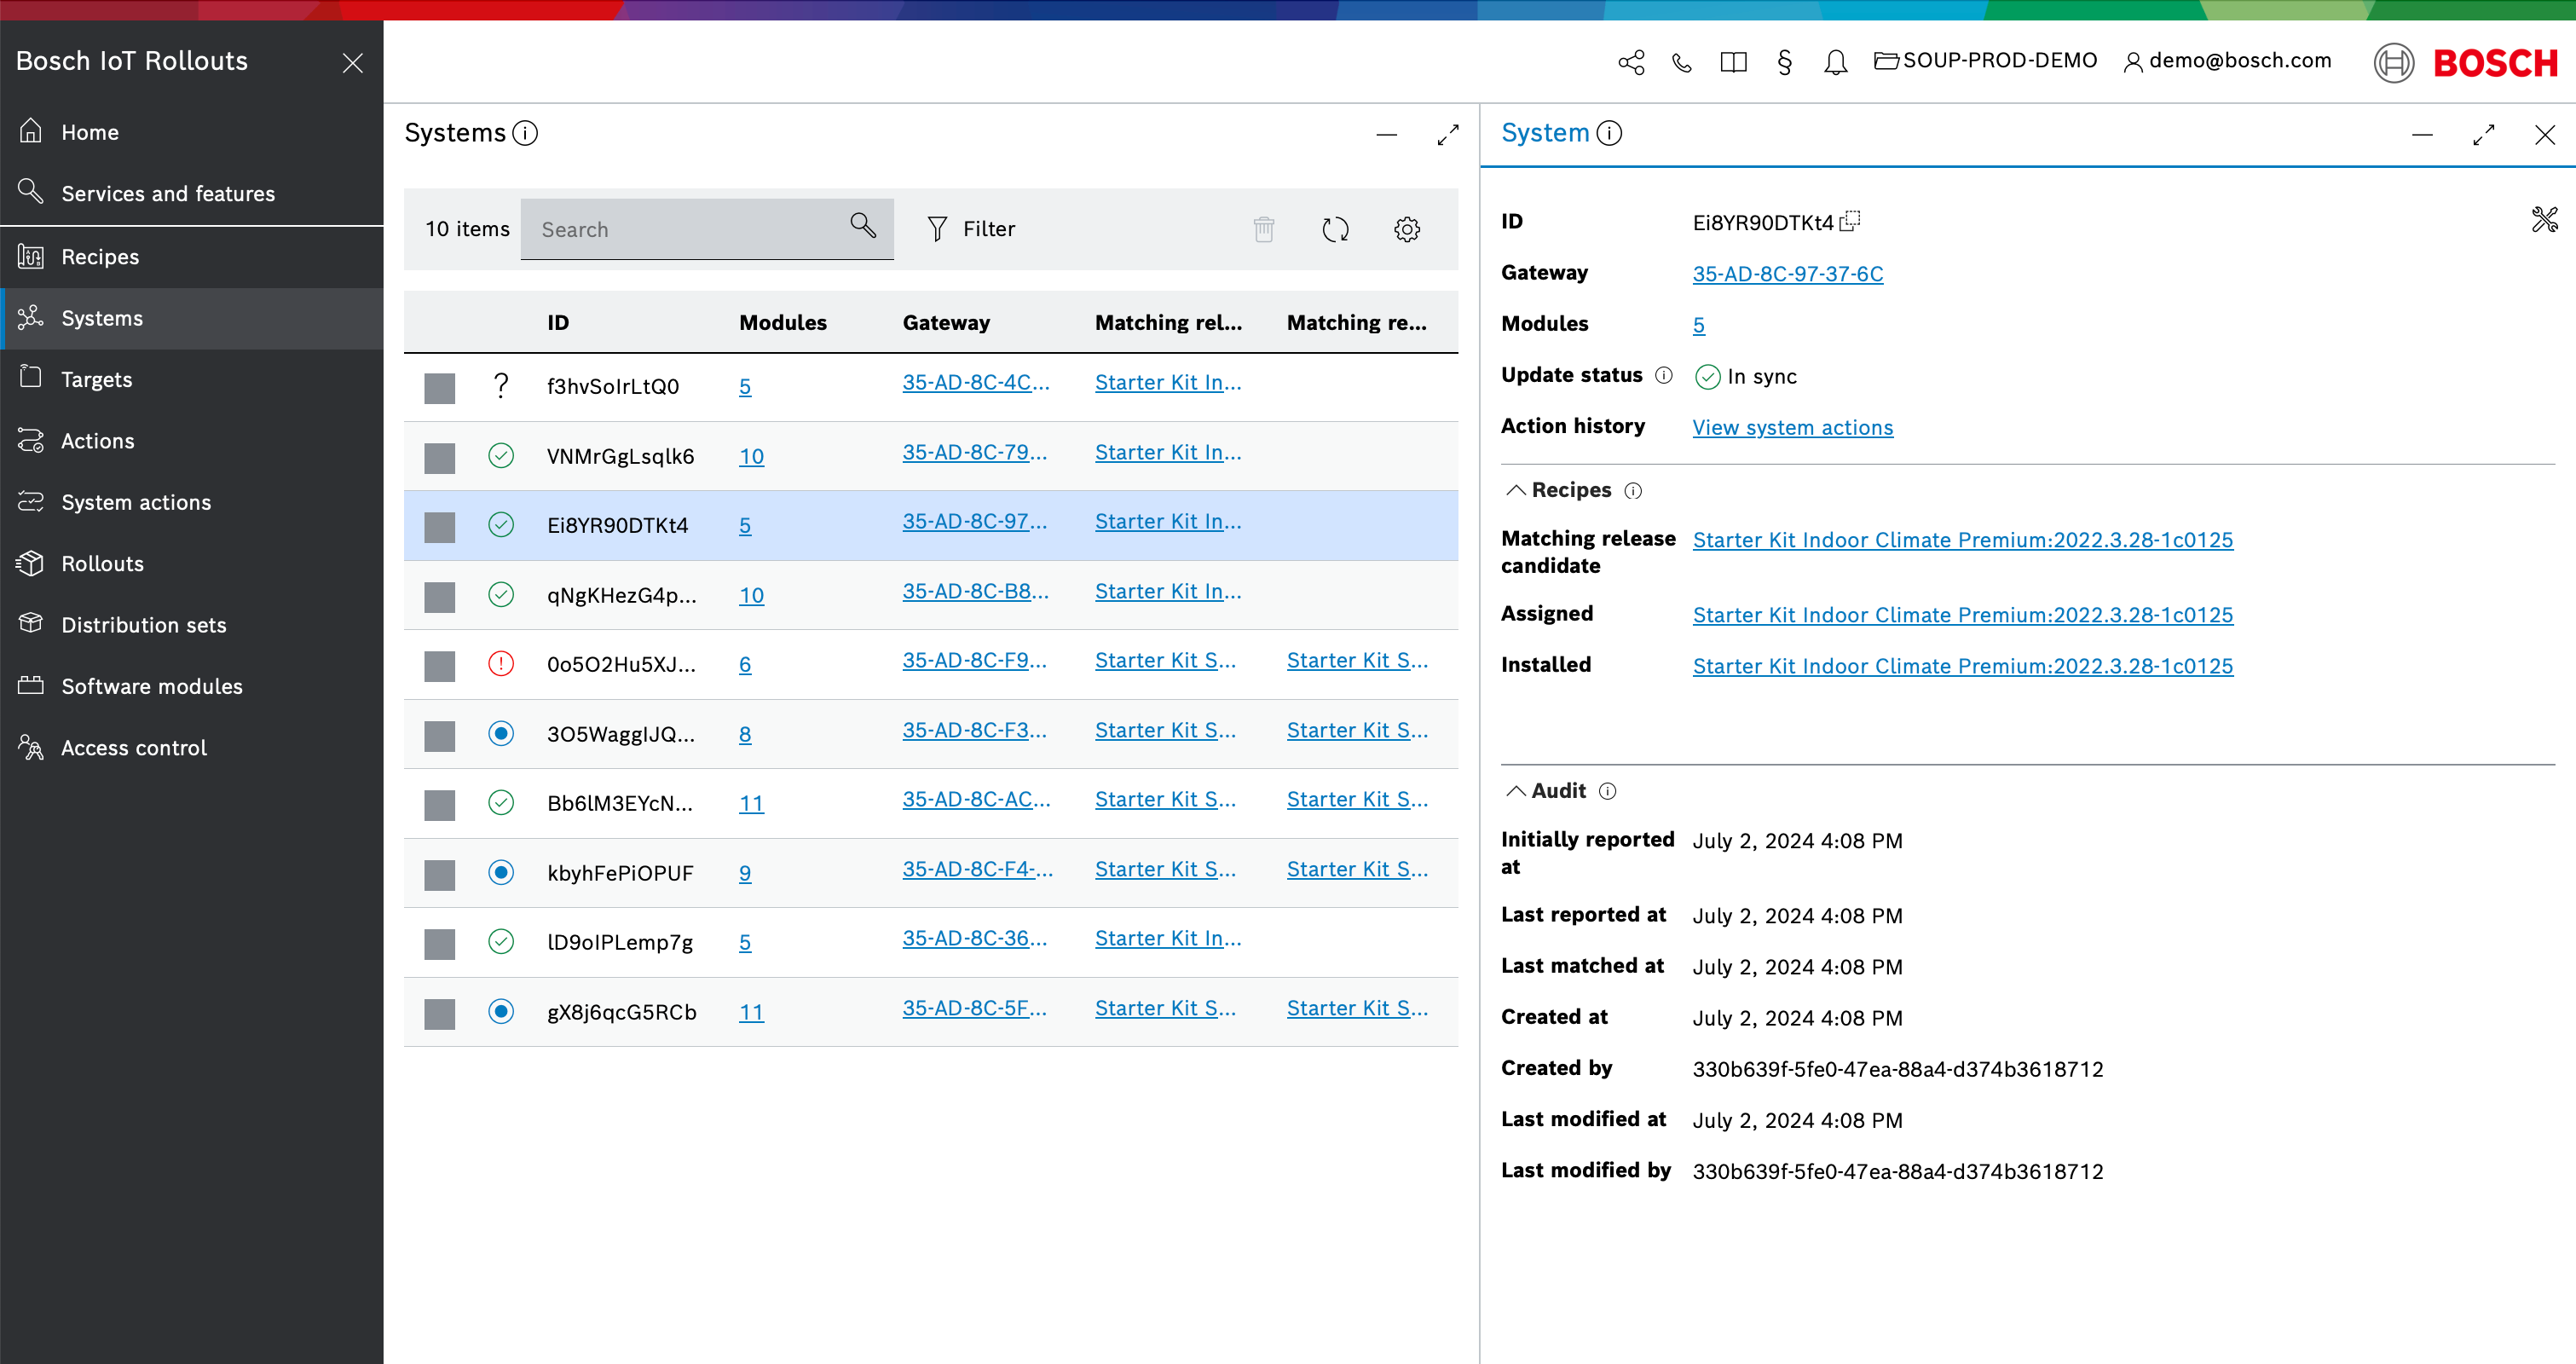Collapse the Audit section

pyautogui.click(x=1516, y=791)
